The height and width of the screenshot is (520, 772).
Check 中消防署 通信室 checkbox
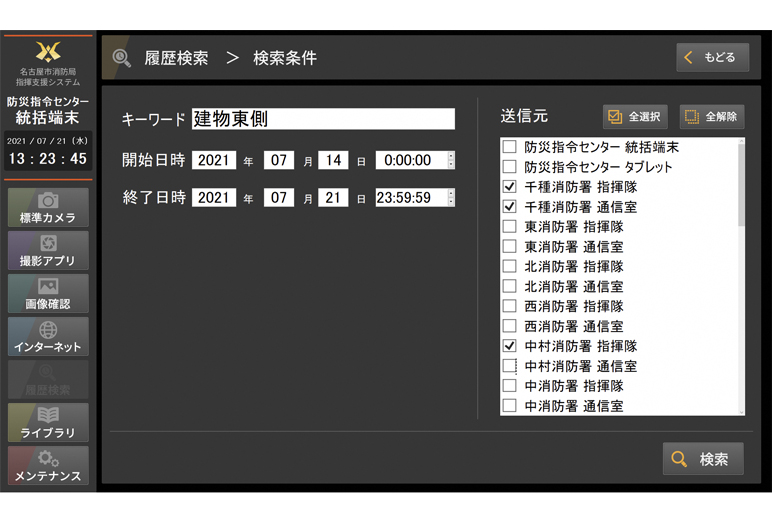(x=510, y=406)
